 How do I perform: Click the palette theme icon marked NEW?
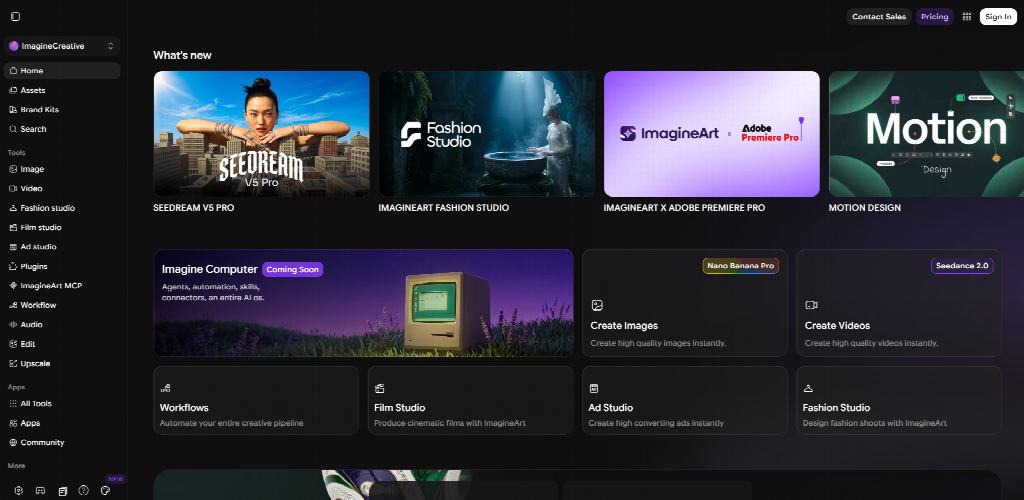tap(105, 490)
